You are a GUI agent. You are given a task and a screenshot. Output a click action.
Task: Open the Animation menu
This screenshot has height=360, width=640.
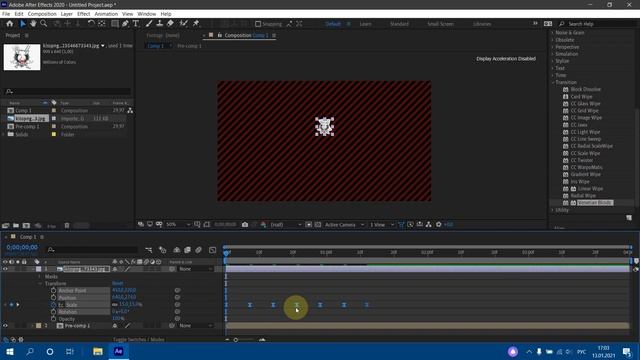click(106, 14)
